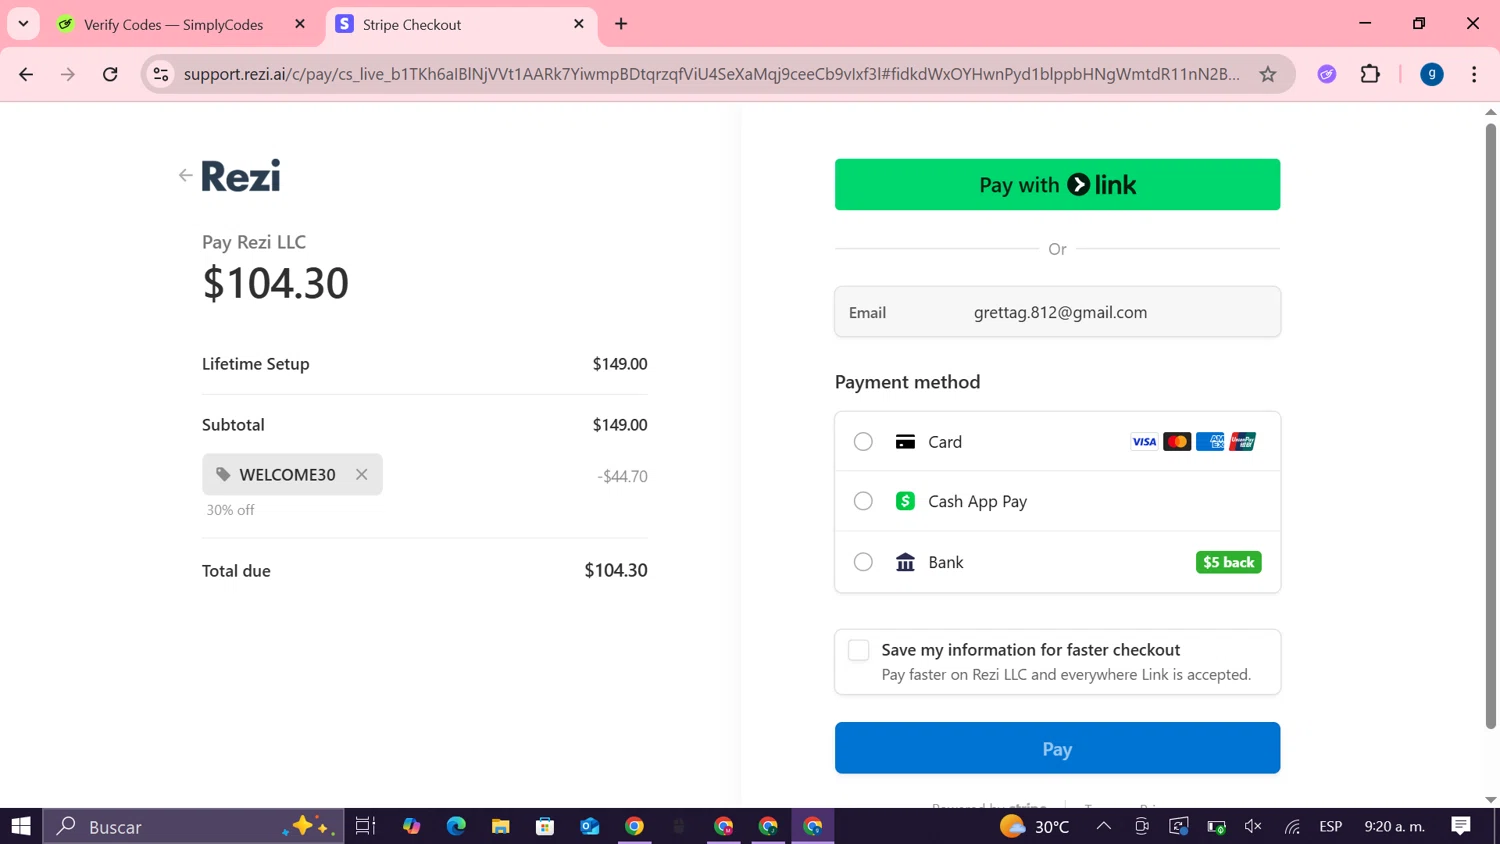Select the Bank payment radio button

(x=863, y=562)
